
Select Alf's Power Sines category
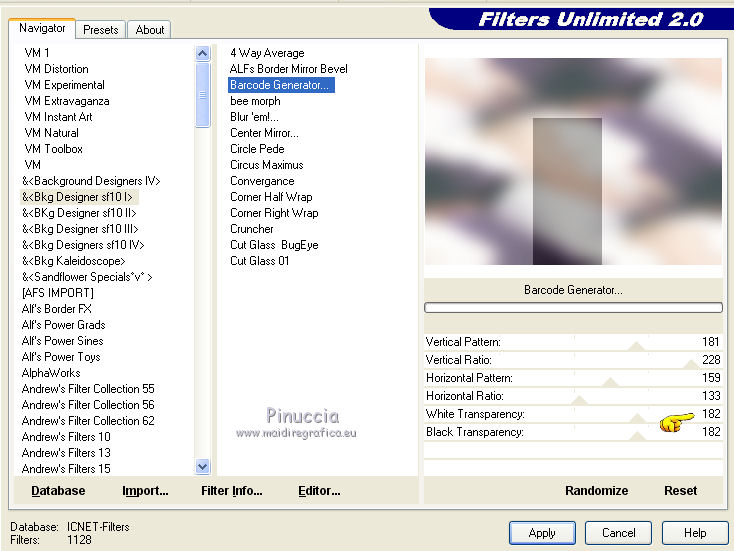63,341
